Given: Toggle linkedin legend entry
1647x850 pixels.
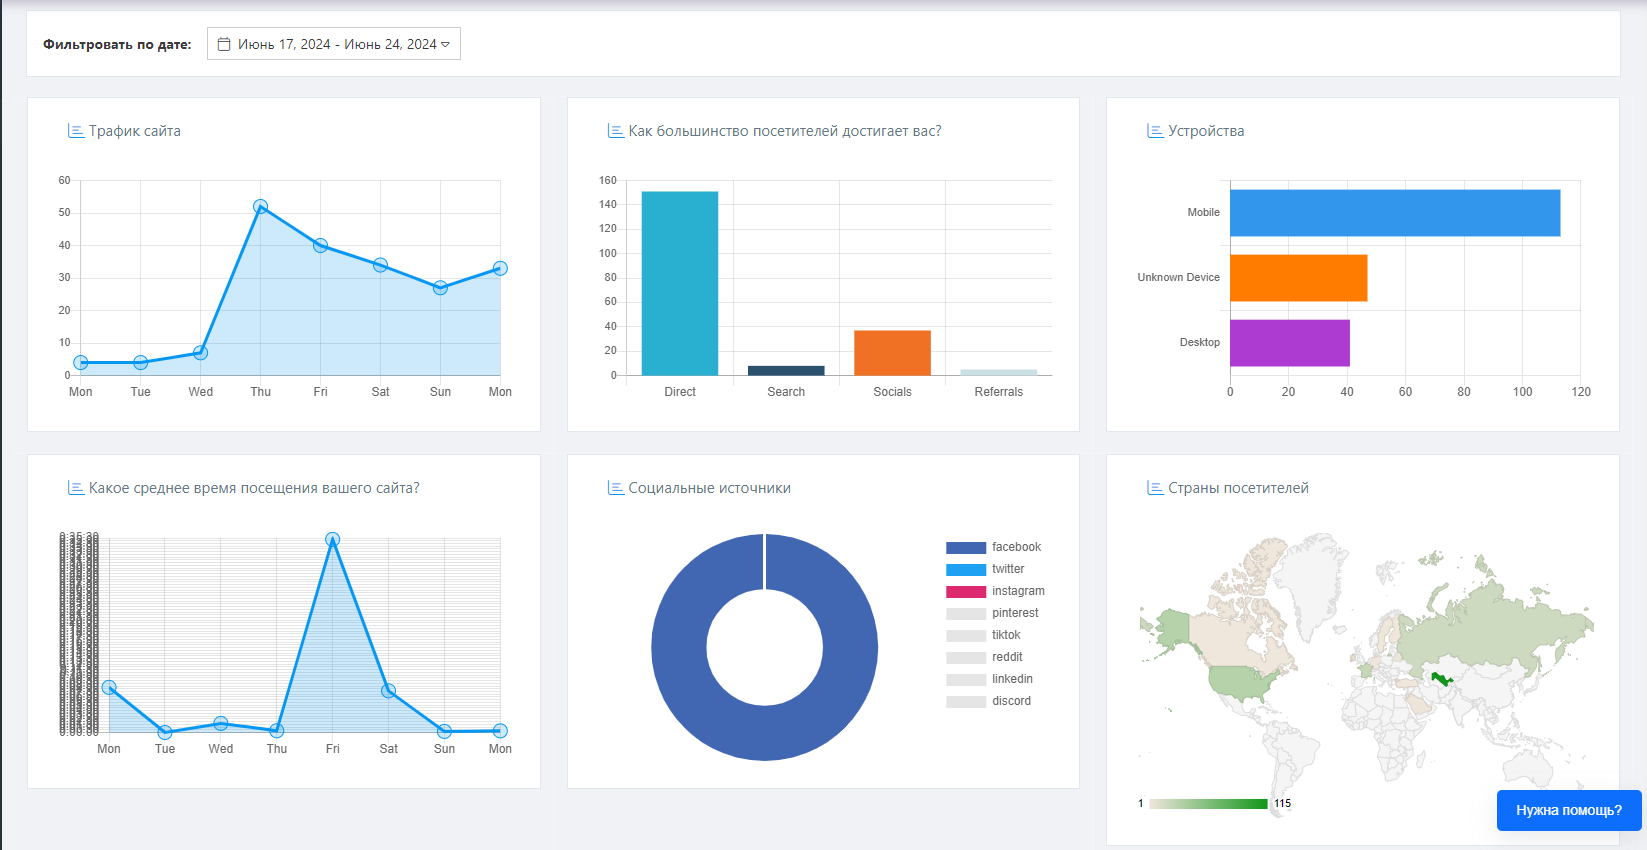Looking at the screenshot, I should [989, 679].
